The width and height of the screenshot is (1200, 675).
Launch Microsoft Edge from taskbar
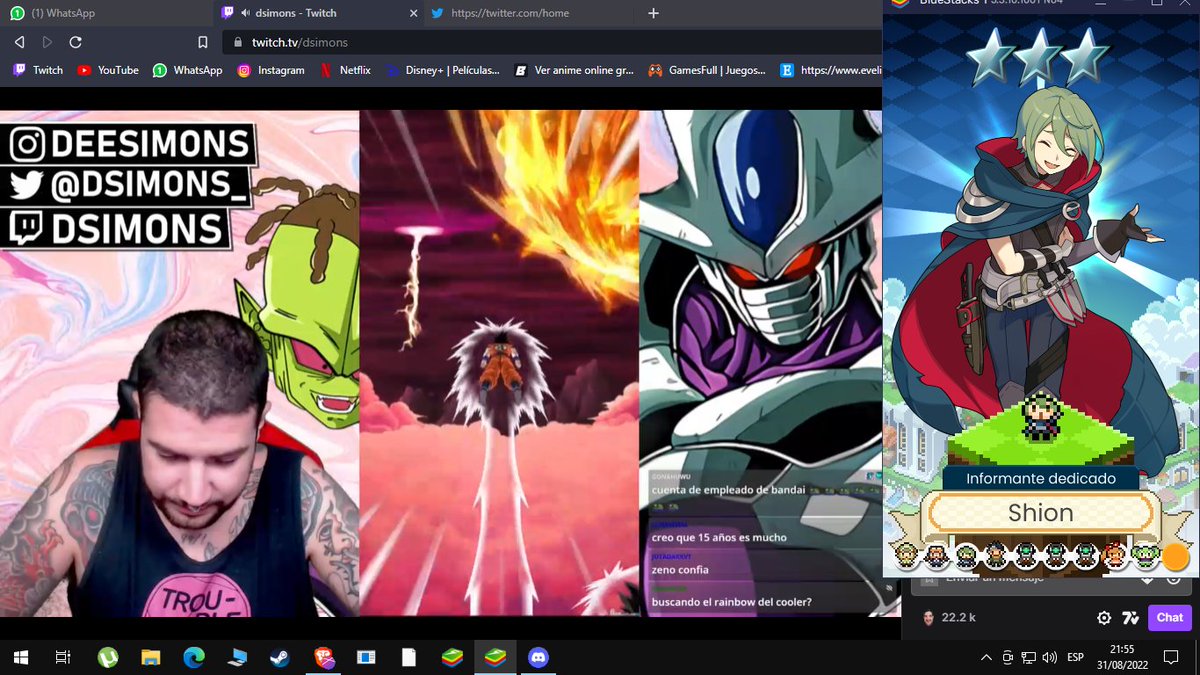pyautogui.click(x=194, y=657)
